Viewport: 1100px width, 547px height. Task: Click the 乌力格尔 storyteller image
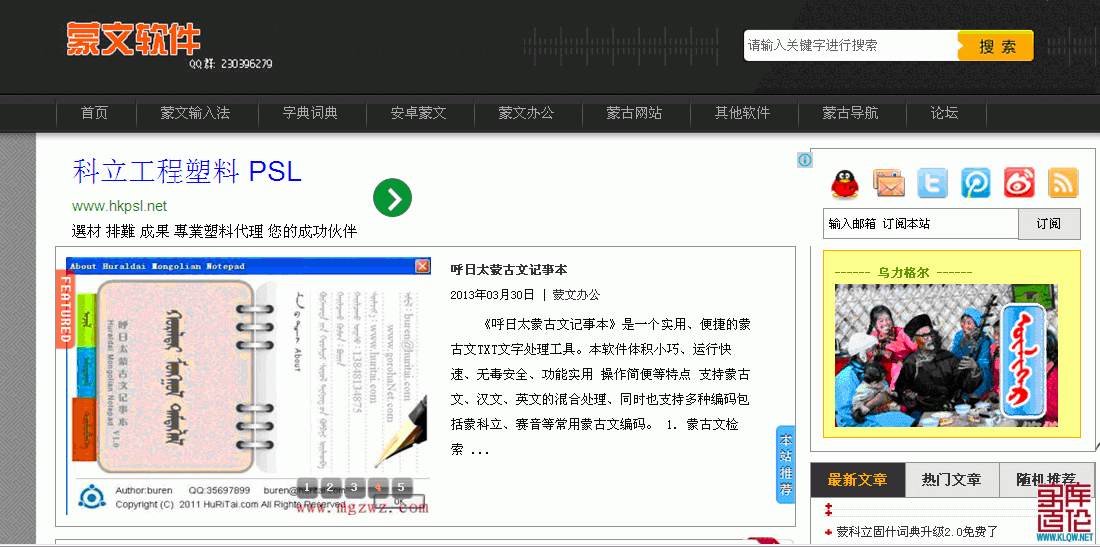coord(945,355)
